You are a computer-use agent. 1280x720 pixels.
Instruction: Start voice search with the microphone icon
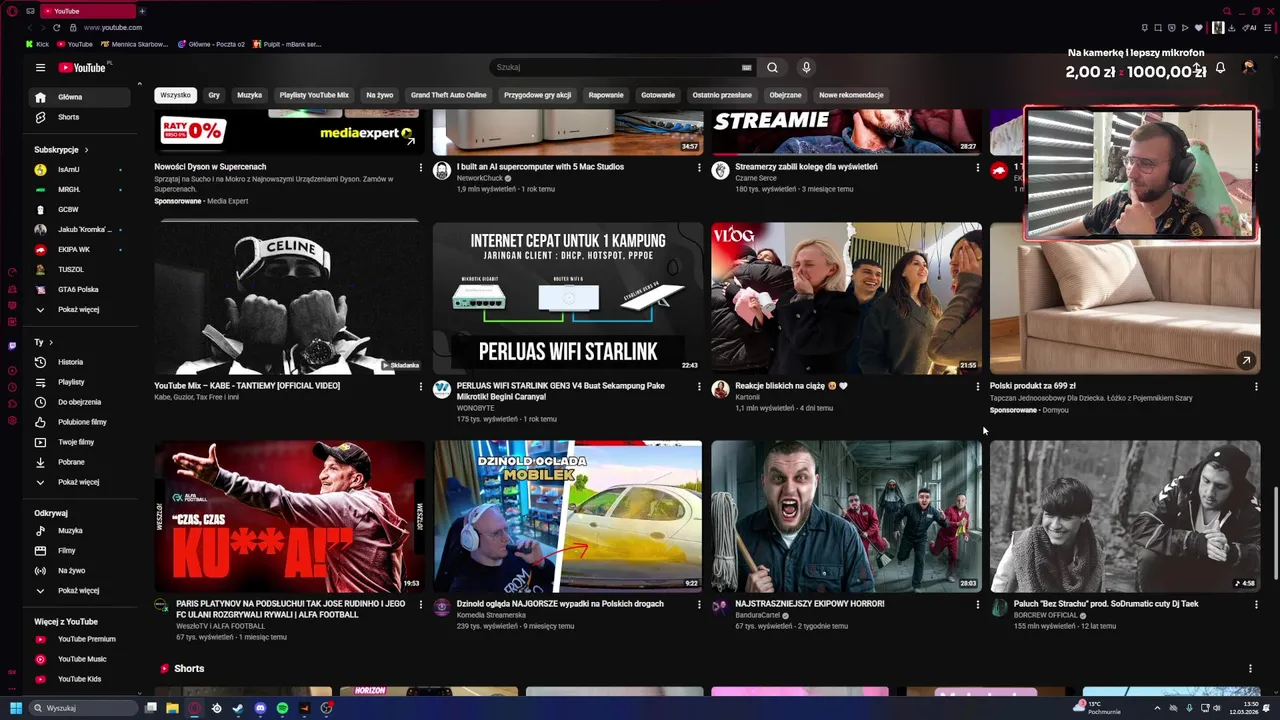[x=806, y=67]
